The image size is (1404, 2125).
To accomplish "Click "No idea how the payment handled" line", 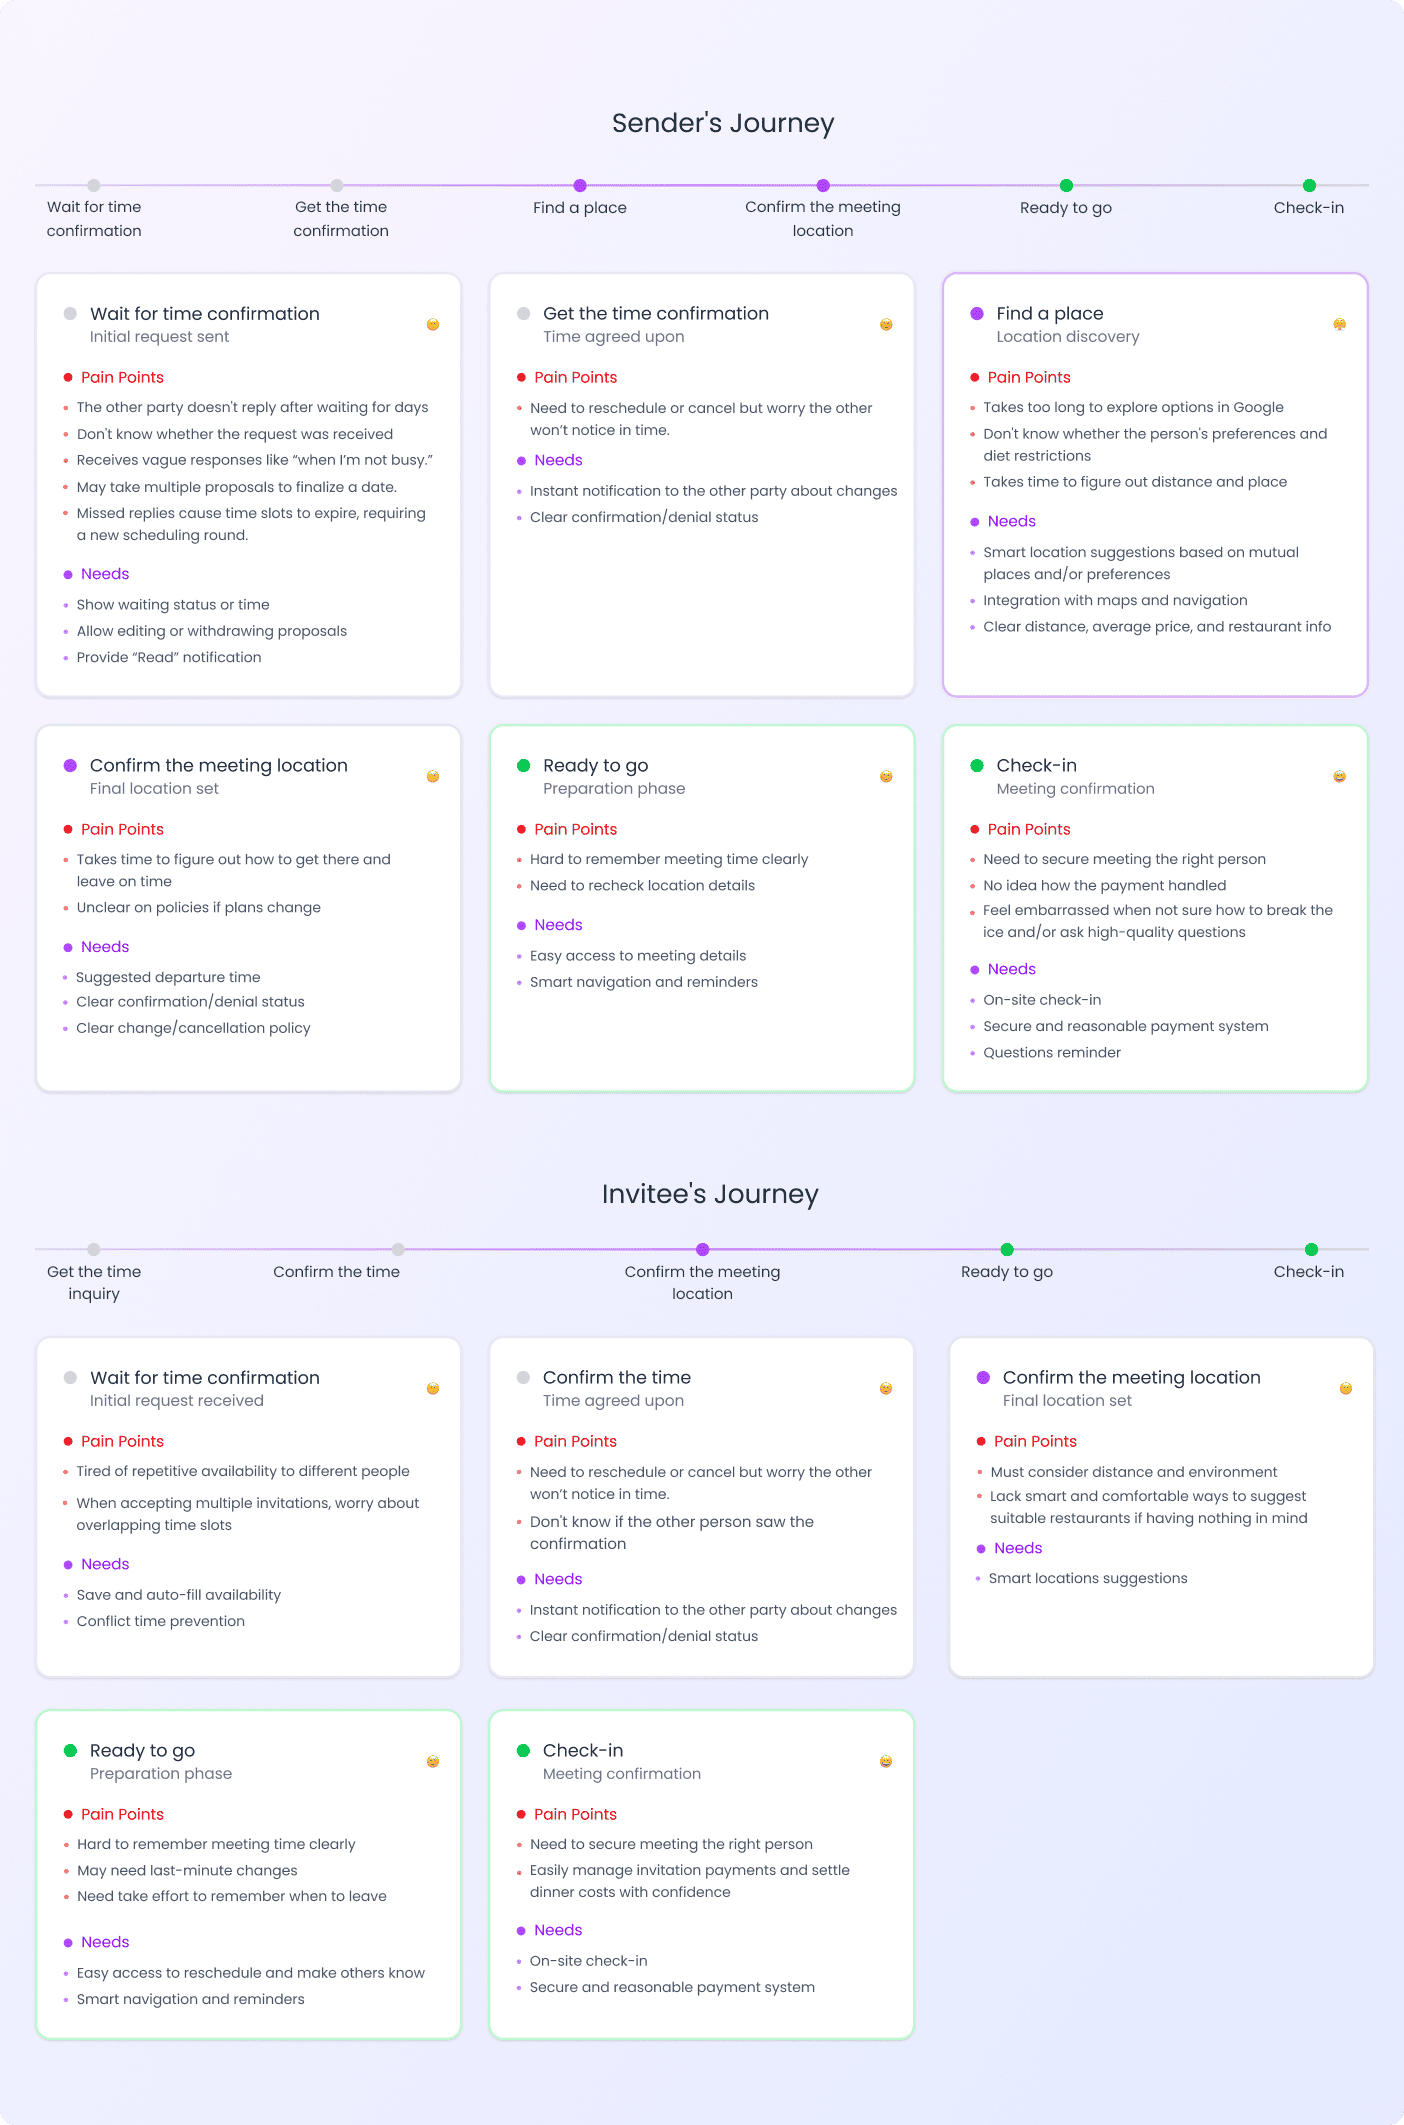I will pyautogui.click(x=1105, y=885).
